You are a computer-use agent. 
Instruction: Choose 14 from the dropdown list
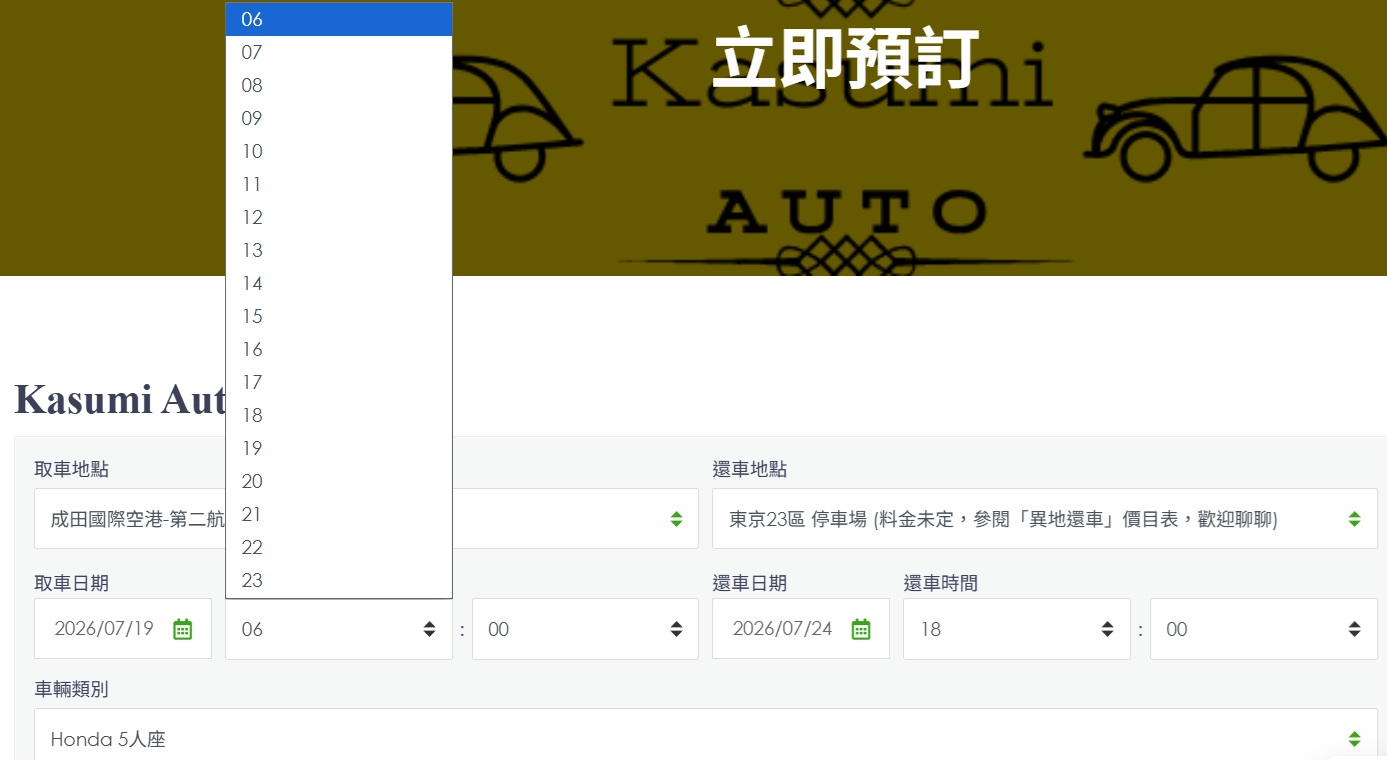(339, 283)
